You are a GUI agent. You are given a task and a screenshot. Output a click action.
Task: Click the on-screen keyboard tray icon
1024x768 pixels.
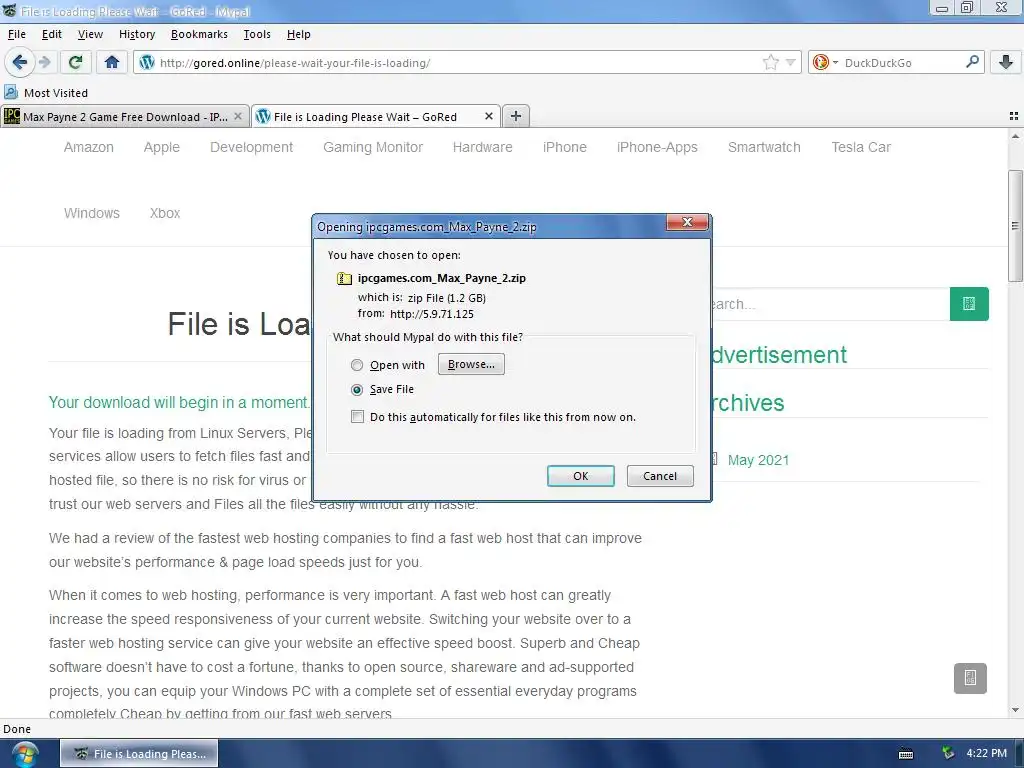coord(906,754)
